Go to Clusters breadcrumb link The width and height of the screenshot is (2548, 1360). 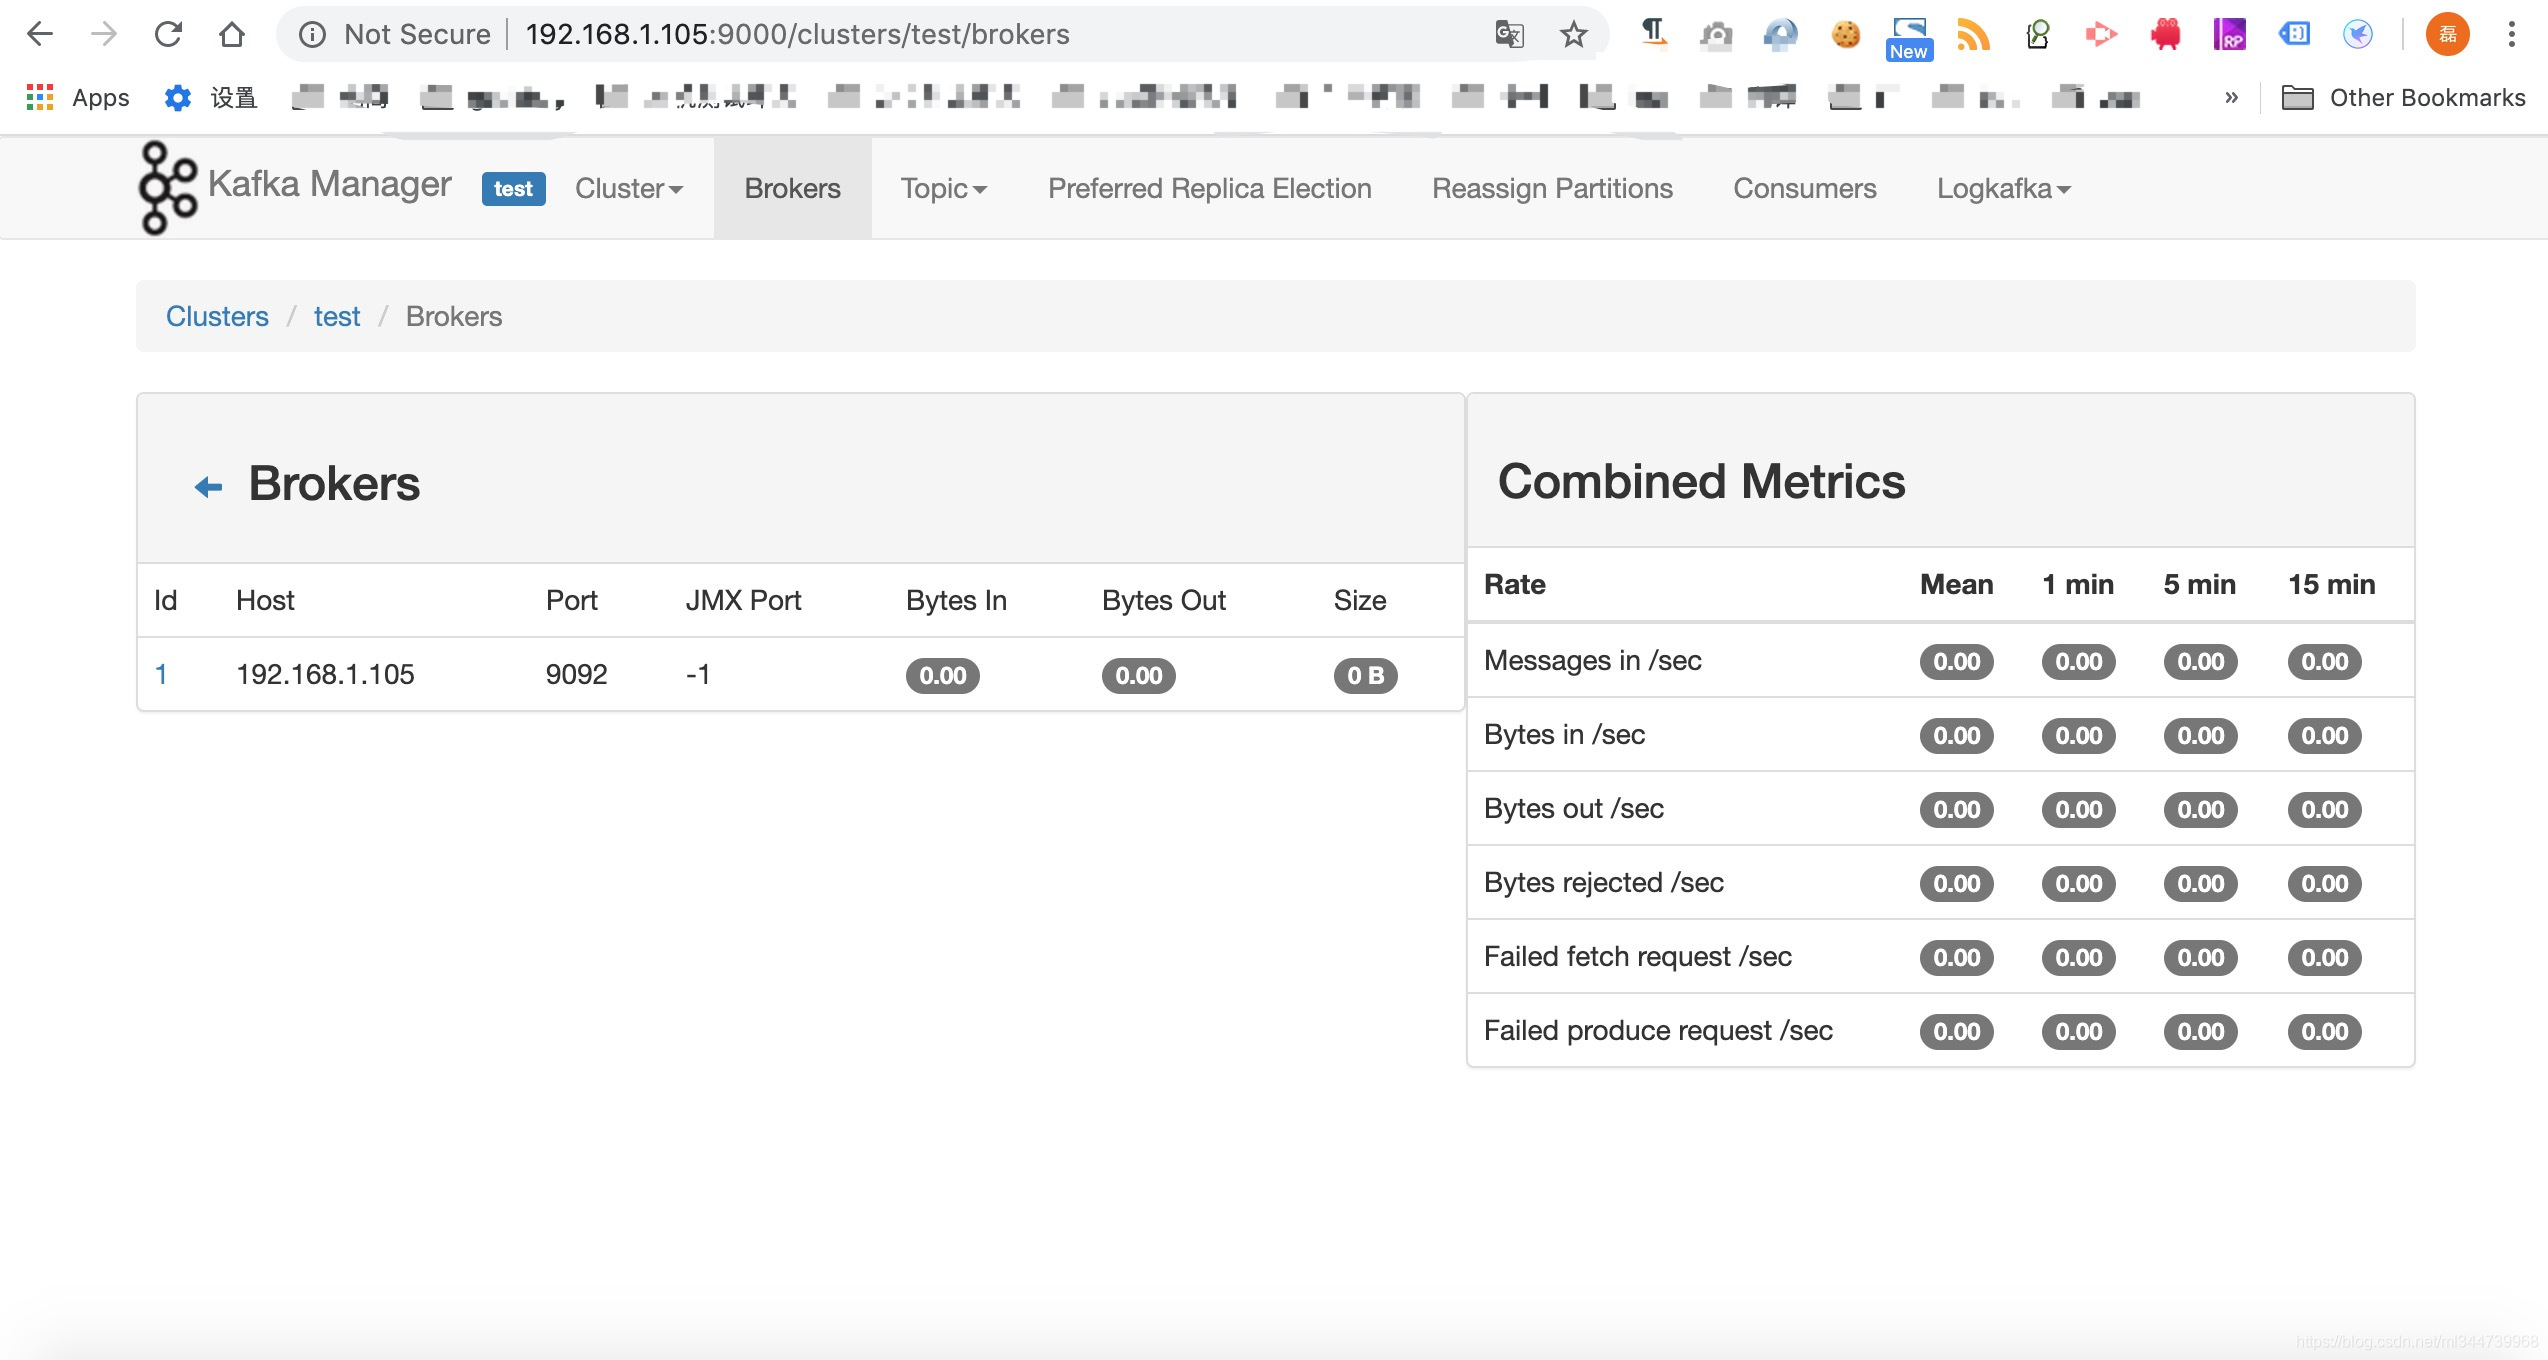(x=217, y=316)
